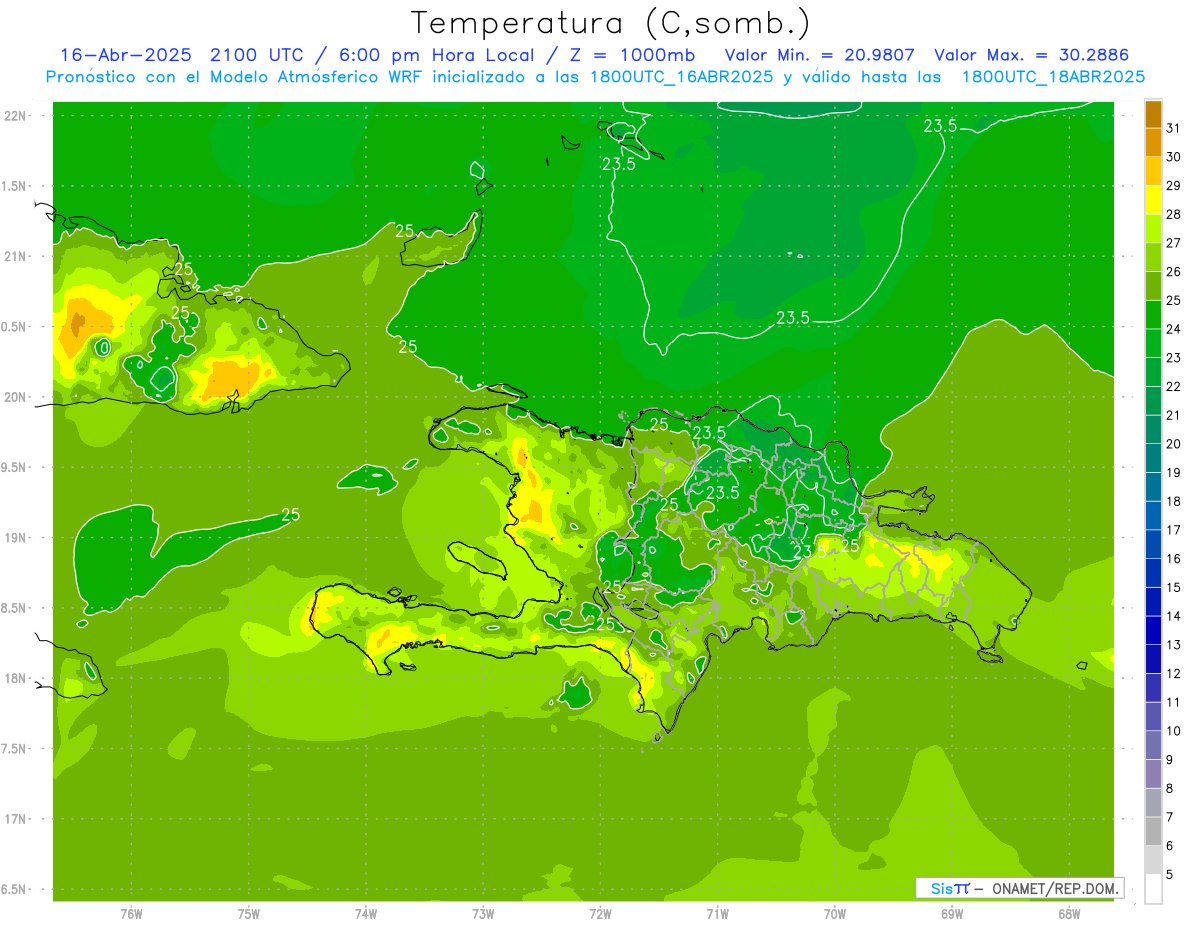Click the "21N" latitude axis label
The image size is (1200, 927).
[x=15, y=256]
